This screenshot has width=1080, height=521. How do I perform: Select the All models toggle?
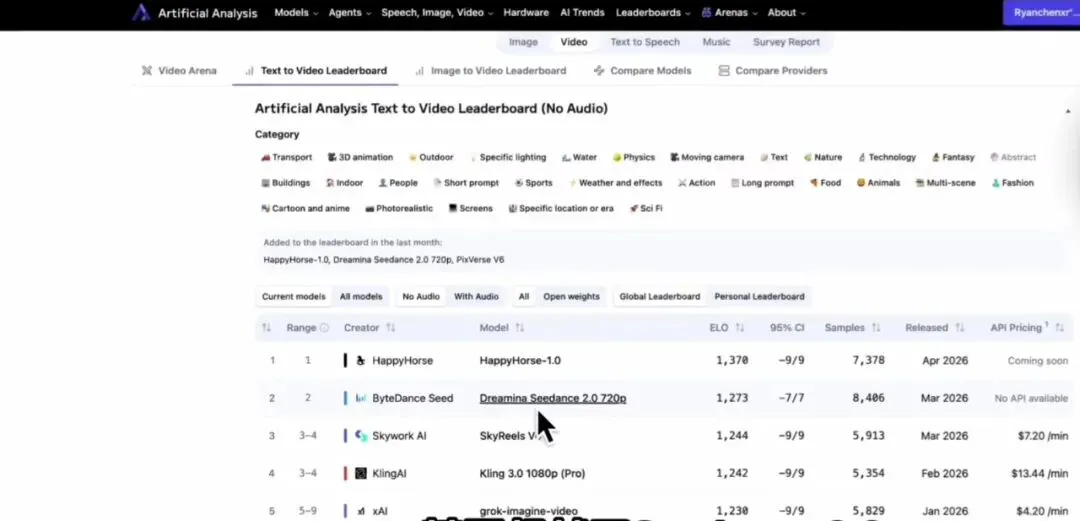click(361, 296)
